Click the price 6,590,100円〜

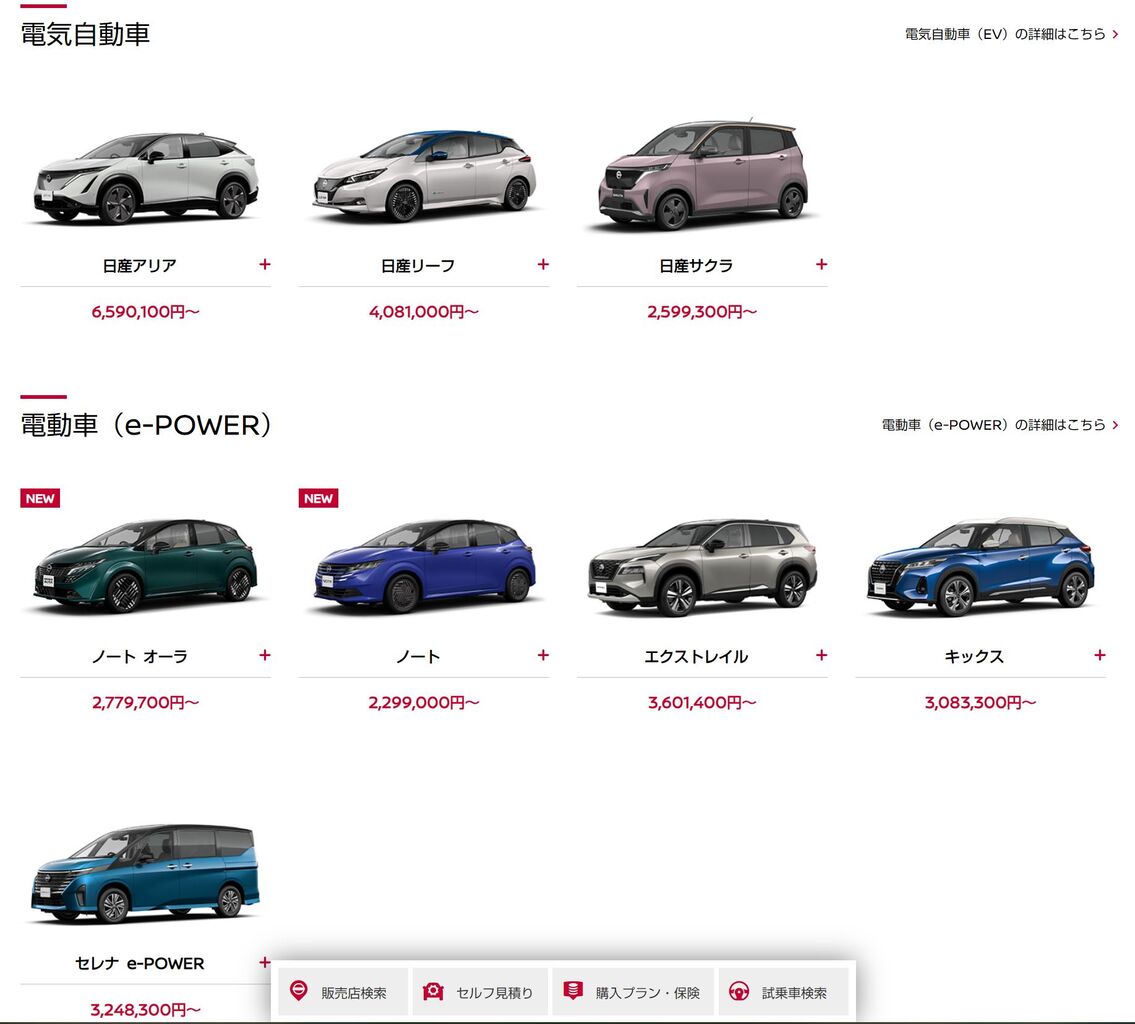pyautogui.click(x=145, y=312)
